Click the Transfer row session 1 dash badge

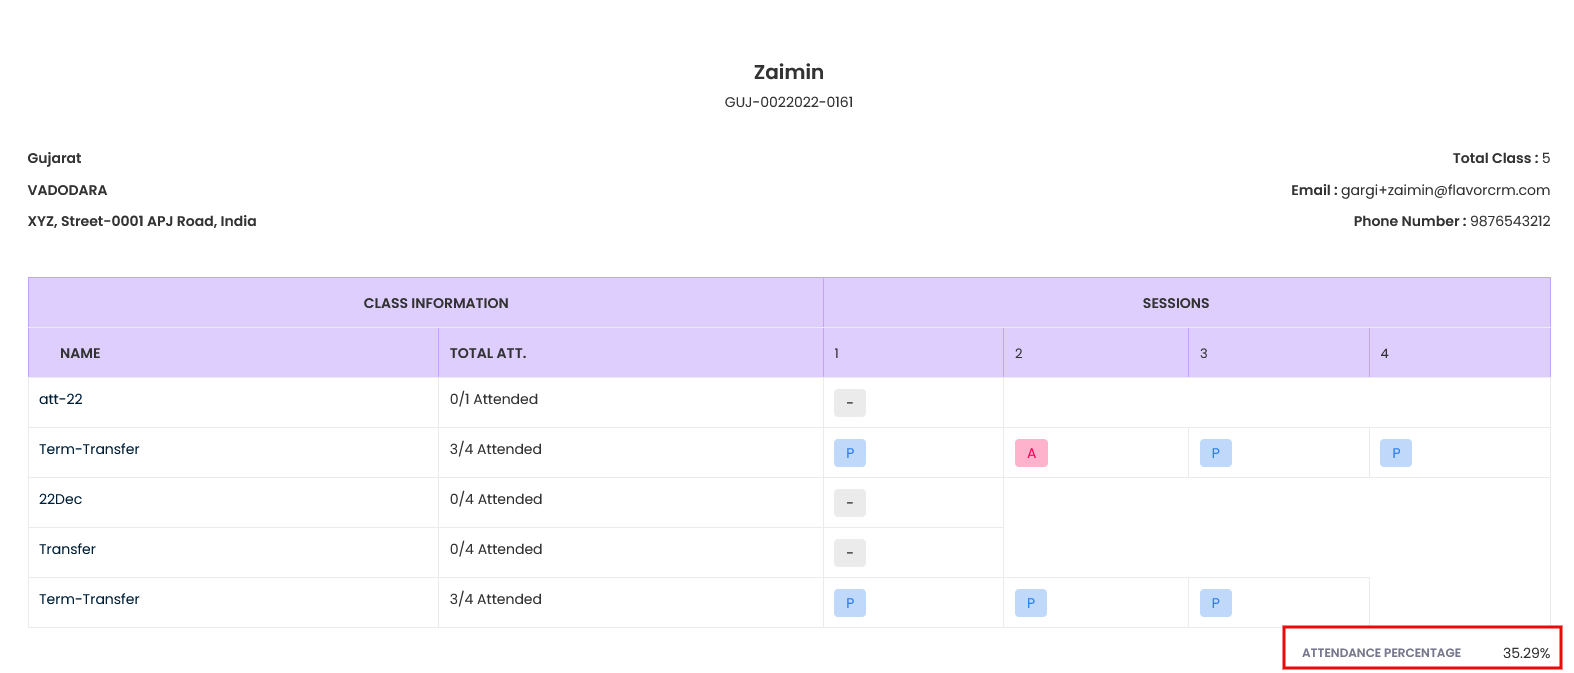point(850,553)
